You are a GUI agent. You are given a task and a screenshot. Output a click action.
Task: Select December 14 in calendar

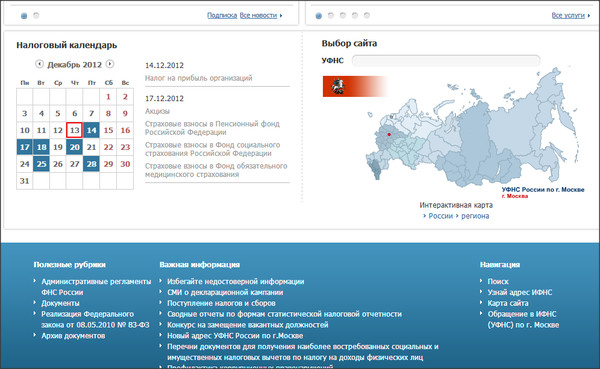click(x=91, y=130)
